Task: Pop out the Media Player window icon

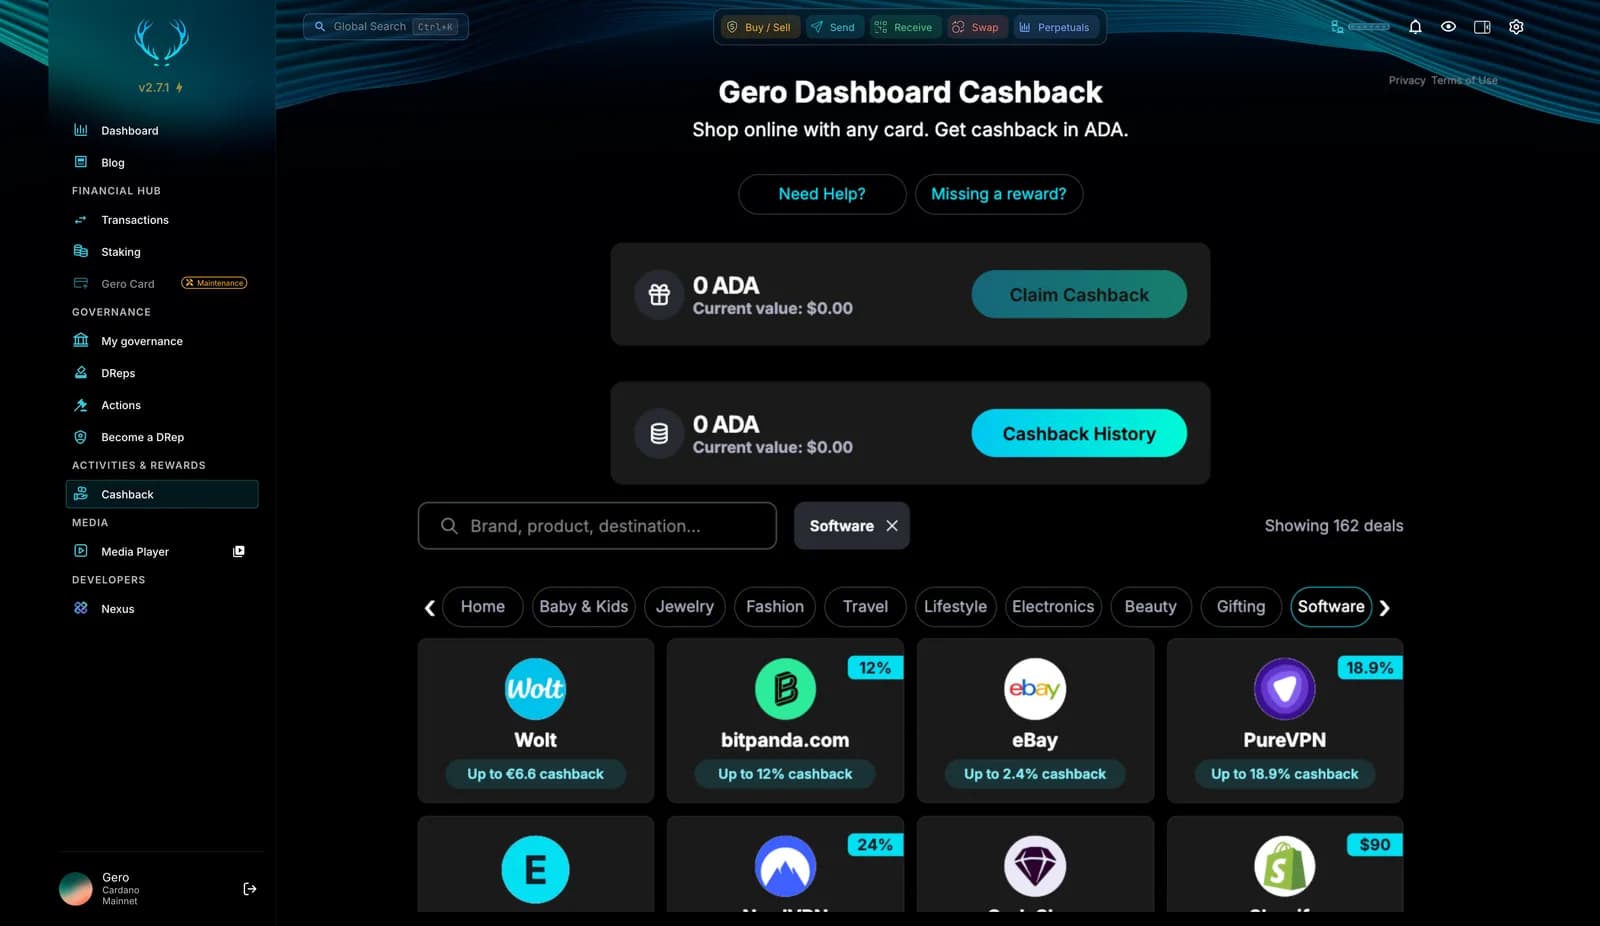Action: 239,551
